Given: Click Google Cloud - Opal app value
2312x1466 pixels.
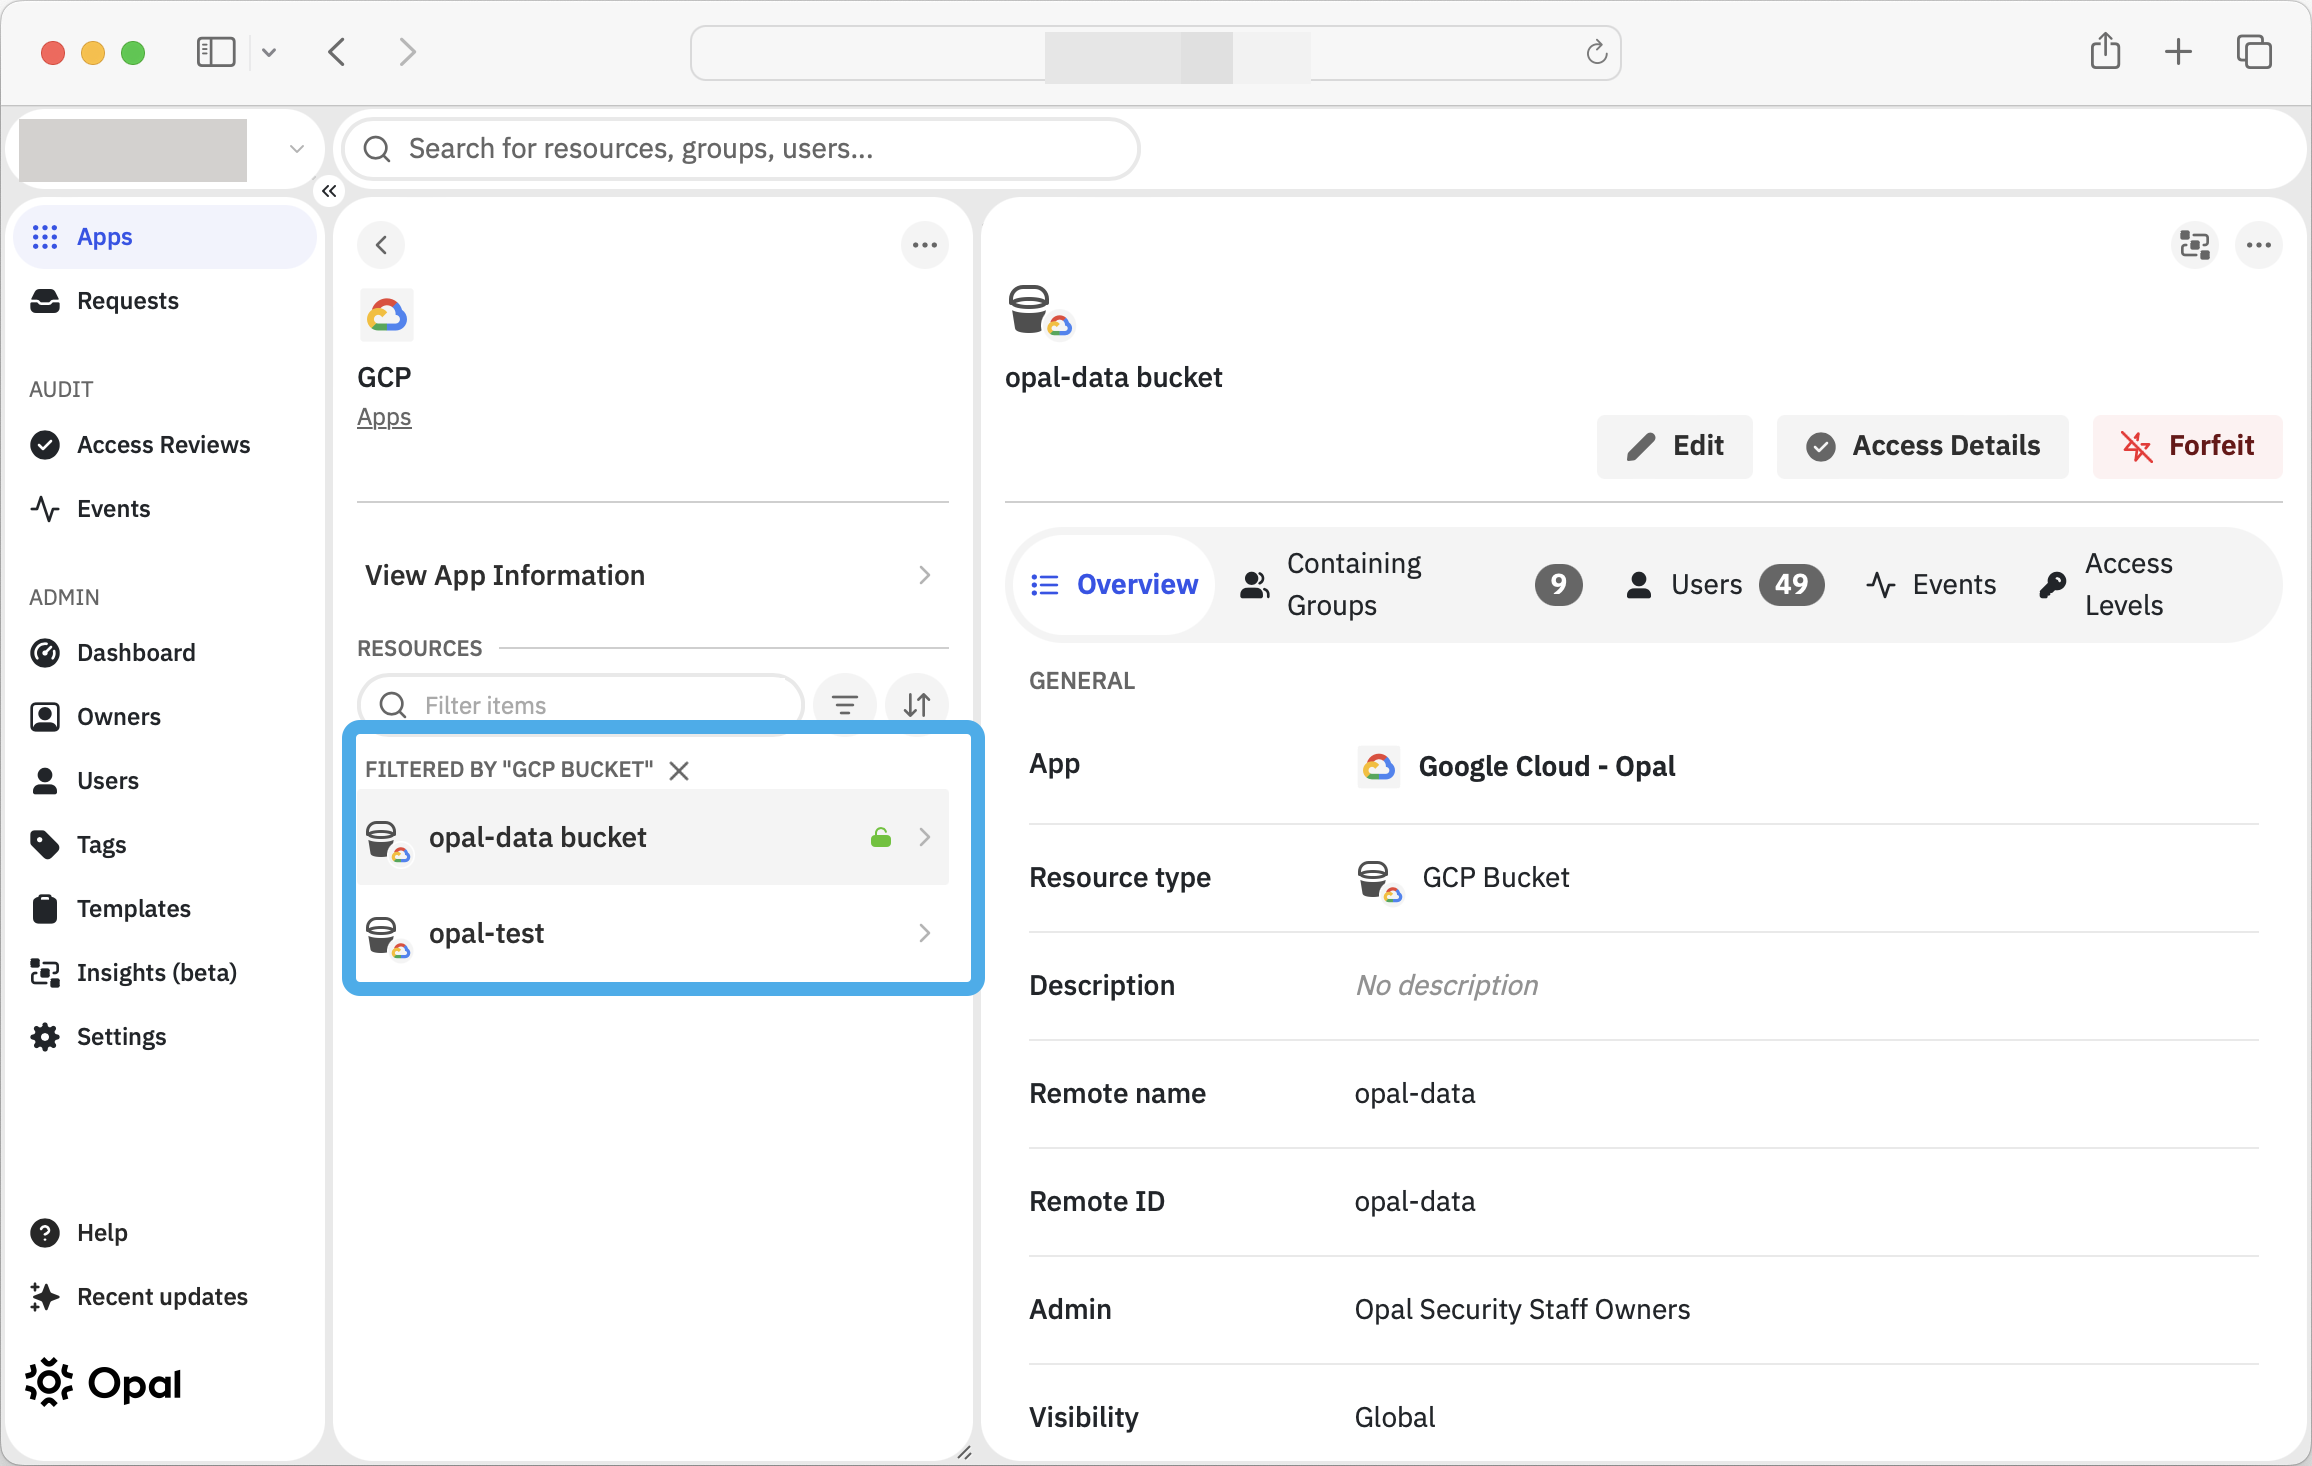Looking at the screenshot, I should click(1517, 767).
